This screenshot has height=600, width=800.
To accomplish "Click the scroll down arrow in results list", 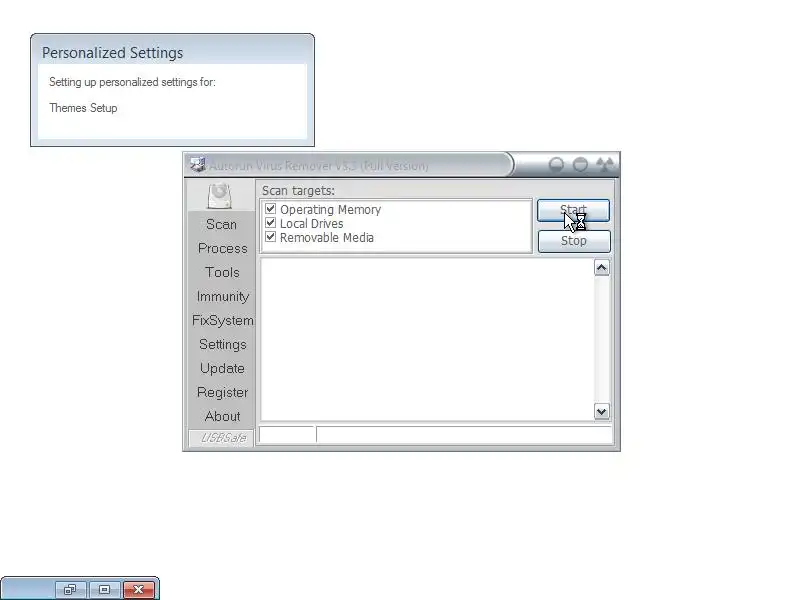I will coord(602,411).
